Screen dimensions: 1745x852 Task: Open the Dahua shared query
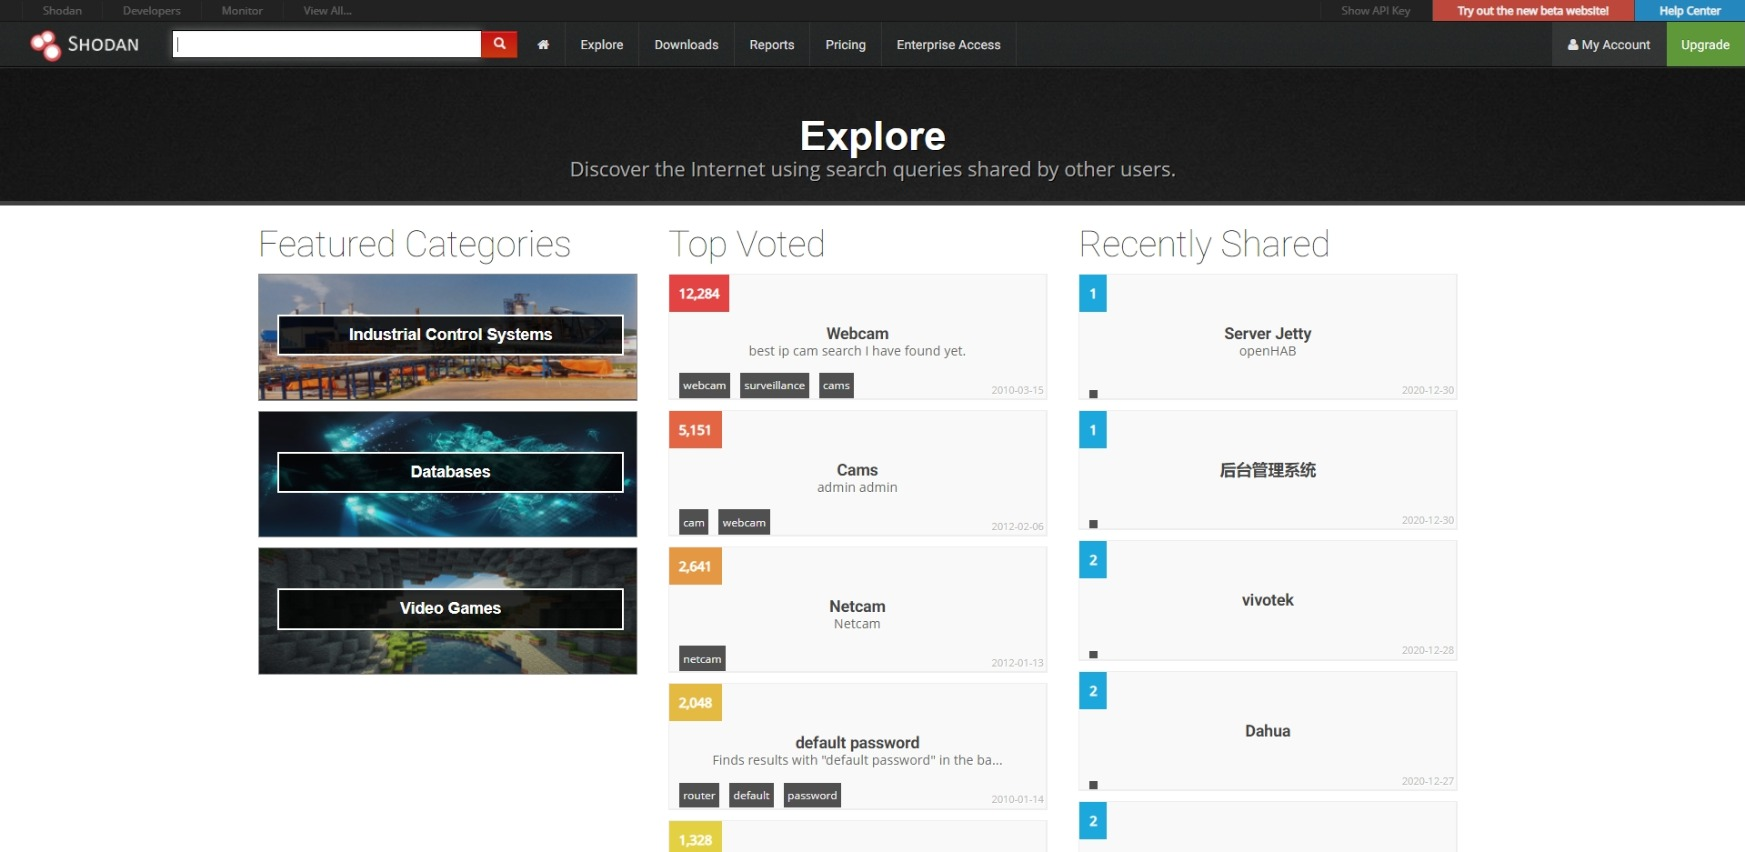[1267, 731]
